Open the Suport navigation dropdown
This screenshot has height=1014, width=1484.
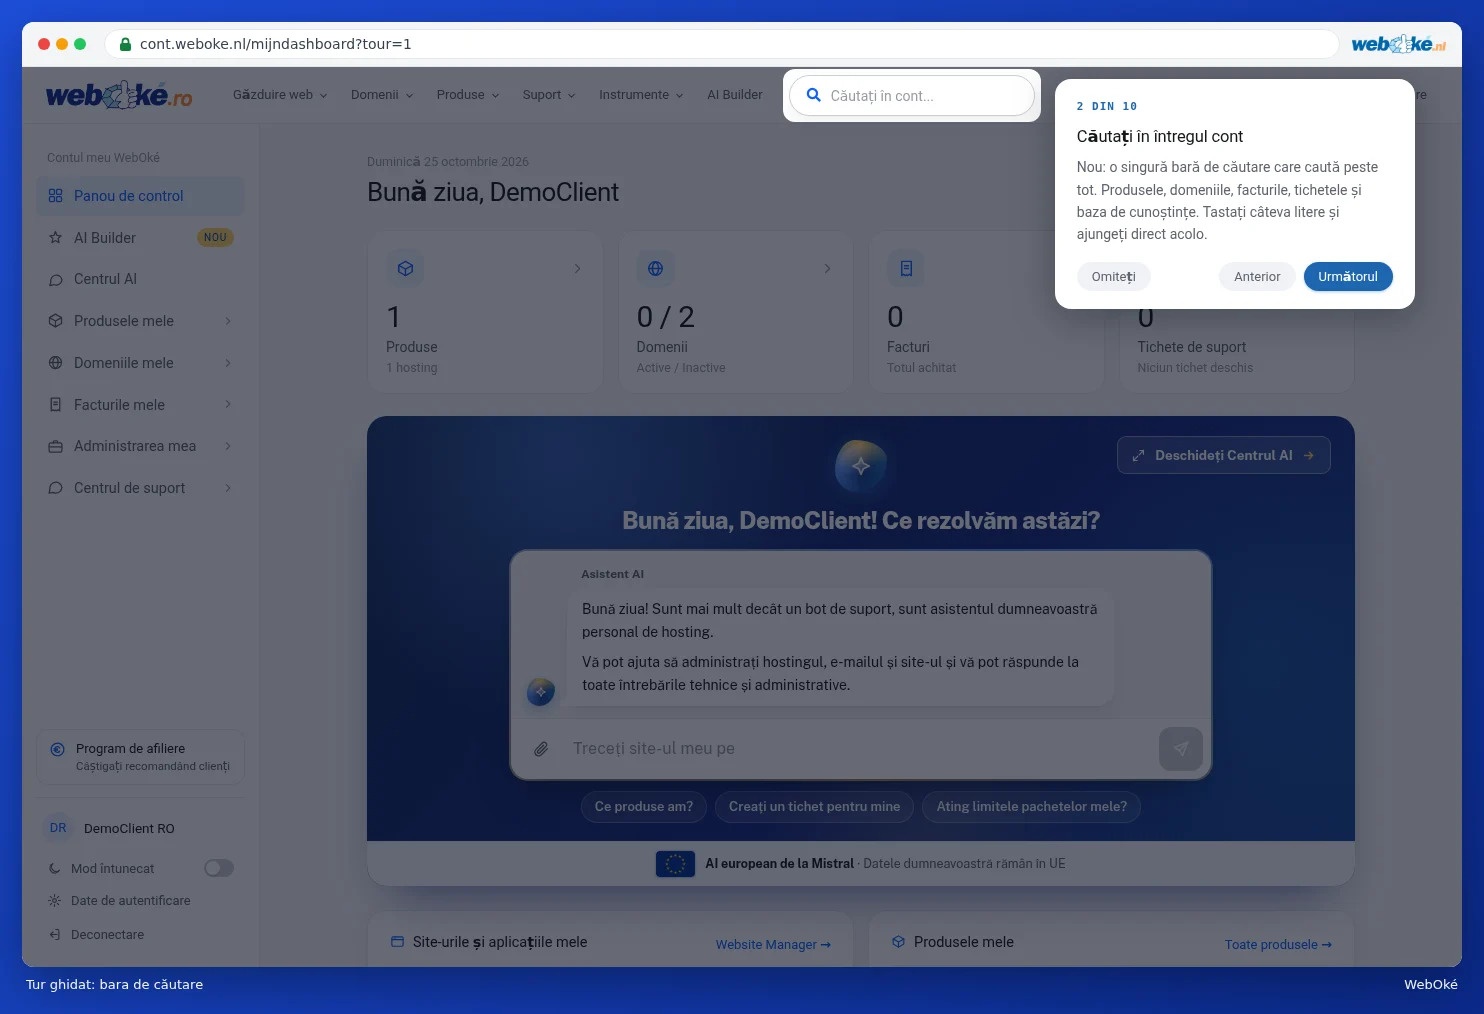549,95
